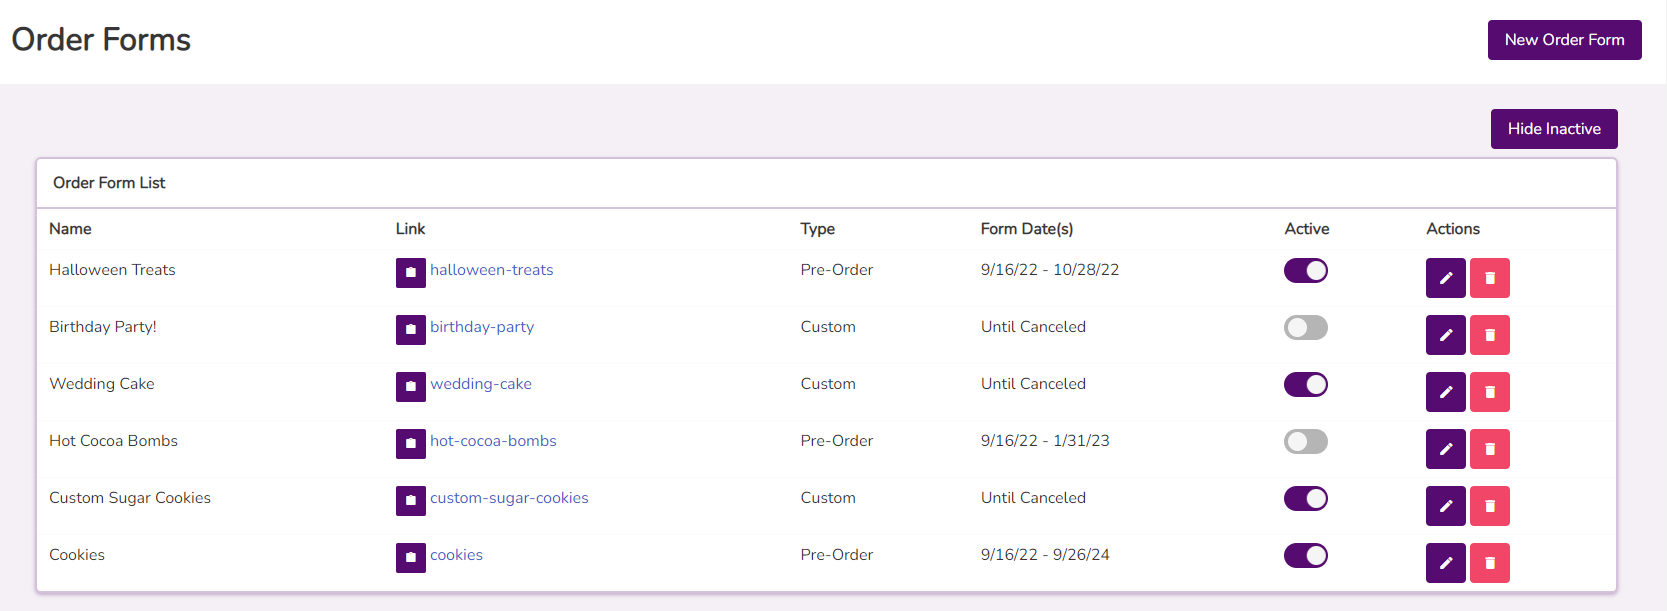Click trash icon for Hot Cocoa Bombs

coord(1489,449)
